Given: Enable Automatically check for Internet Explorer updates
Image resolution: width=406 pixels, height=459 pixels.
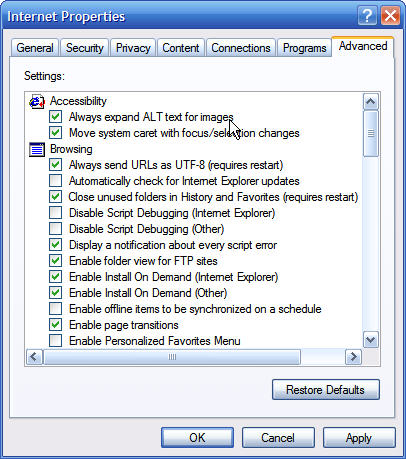Looking at the screenshot, I should coord(55,181).
